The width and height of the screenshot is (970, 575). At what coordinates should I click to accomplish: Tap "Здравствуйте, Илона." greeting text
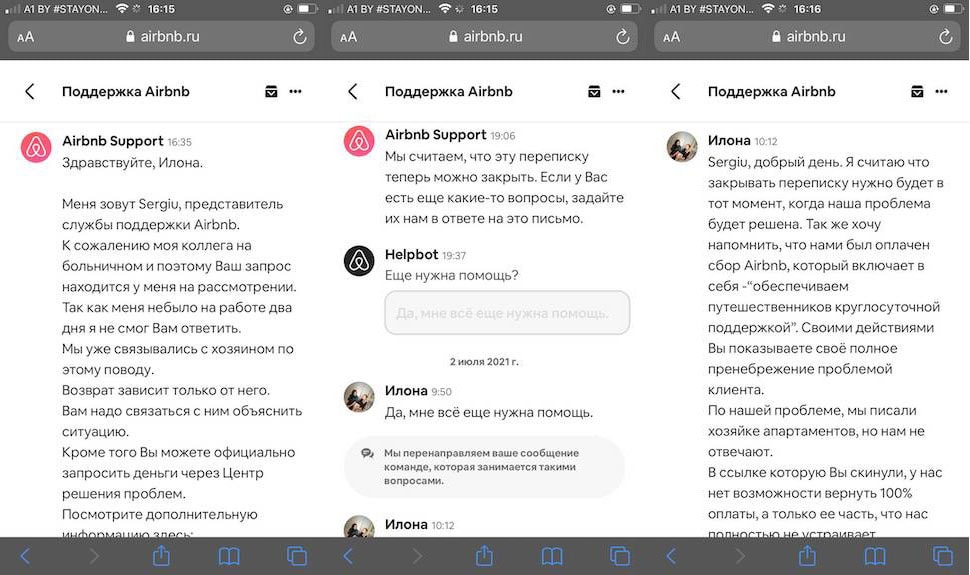pos(132,163)
